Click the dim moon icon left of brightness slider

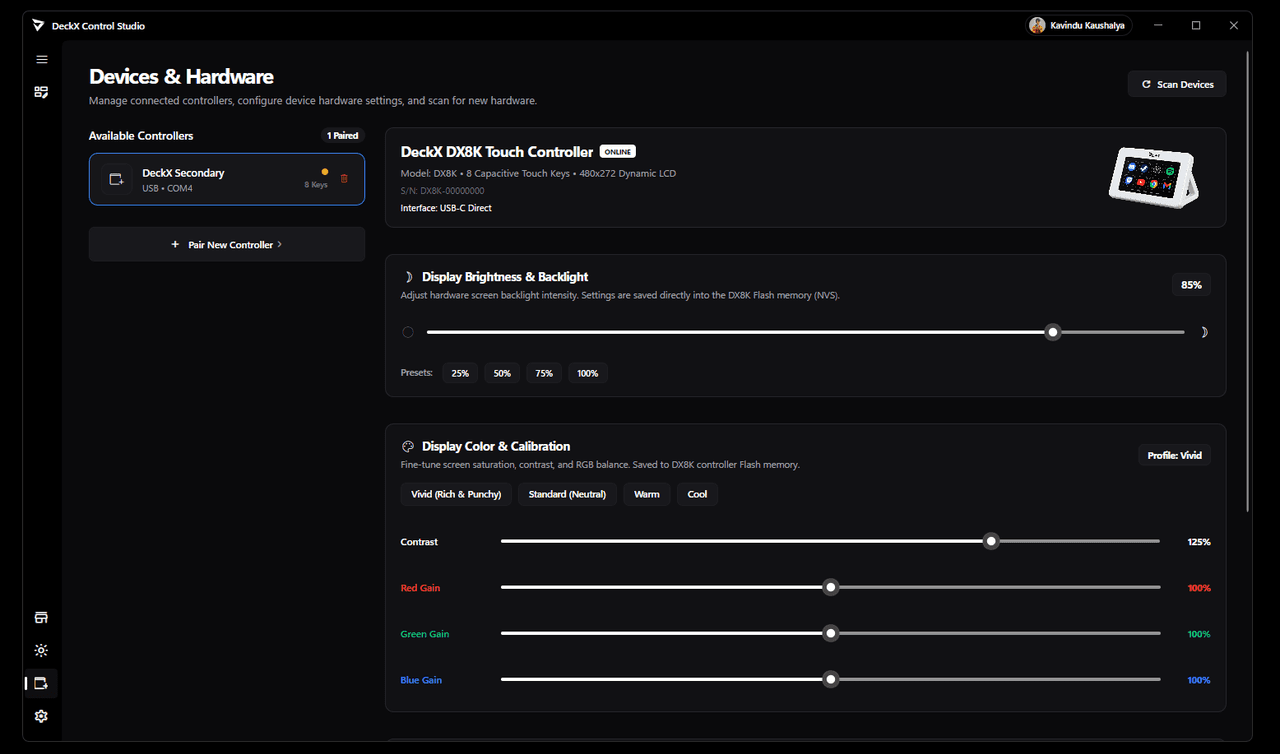tap(408, 332)
